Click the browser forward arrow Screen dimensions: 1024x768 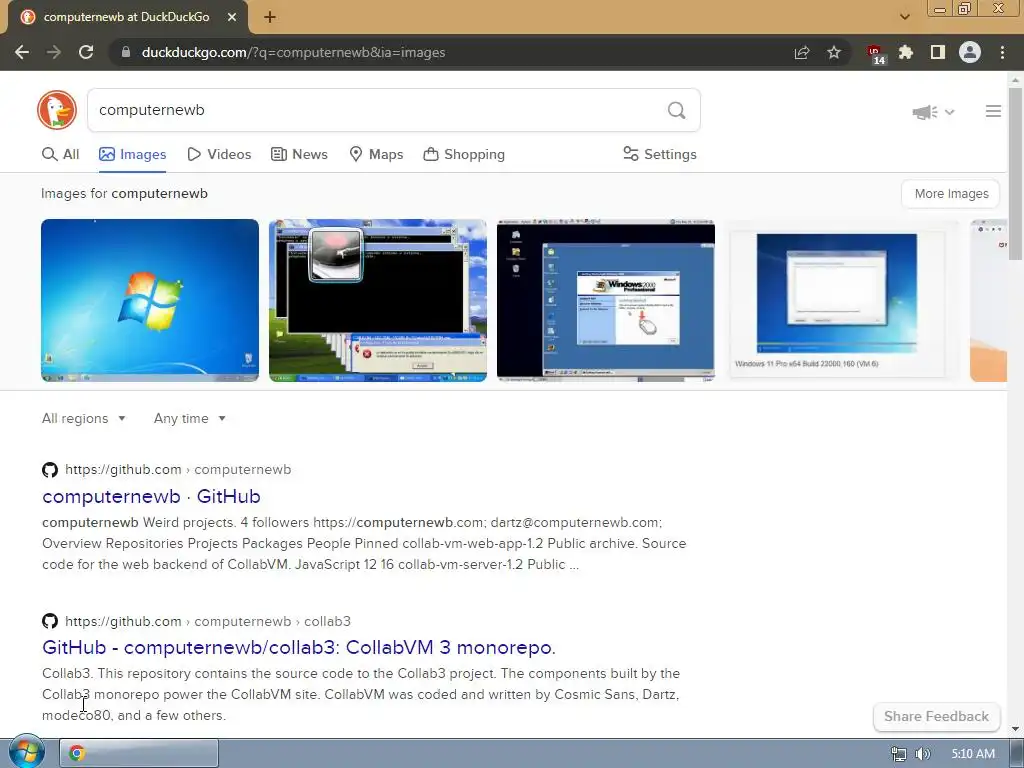pos(54,52)
